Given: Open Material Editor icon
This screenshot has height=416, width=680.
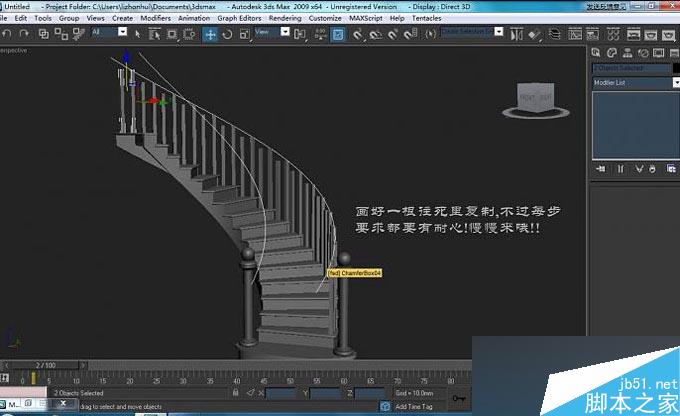Looking at the screenshot, I should click(613, 34).
